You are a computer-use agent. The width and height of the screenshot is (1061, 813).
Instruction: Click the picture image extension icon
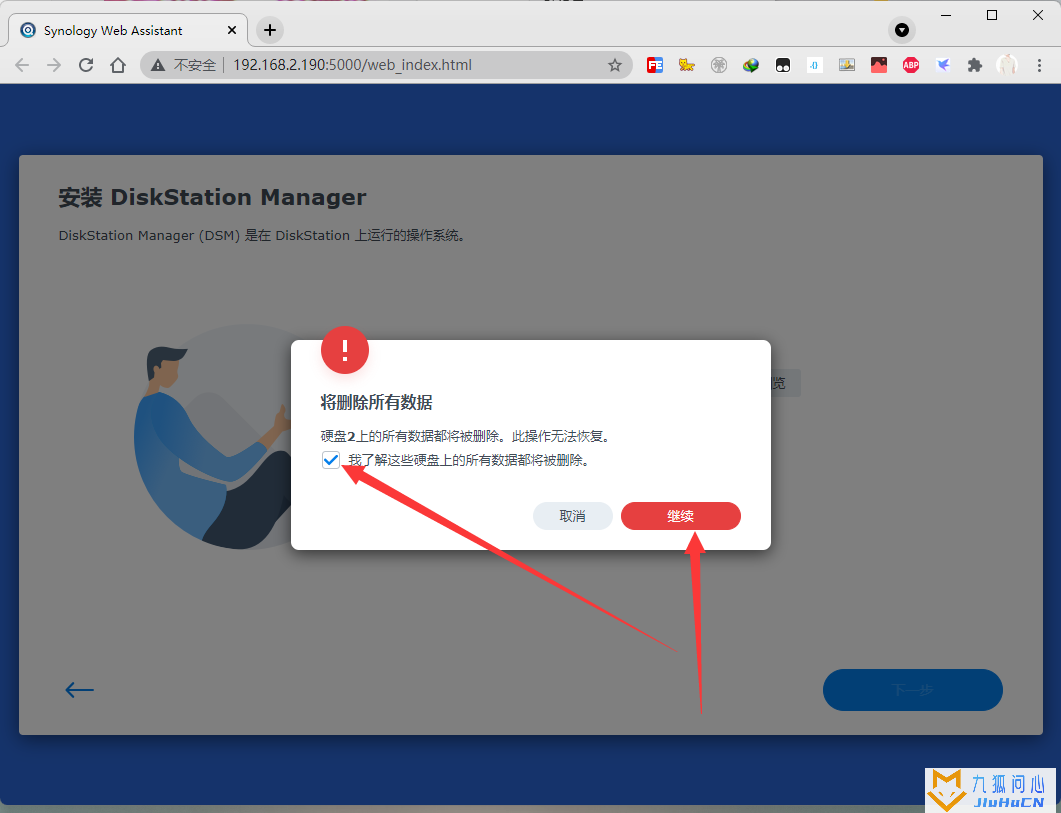pos(846,65)
